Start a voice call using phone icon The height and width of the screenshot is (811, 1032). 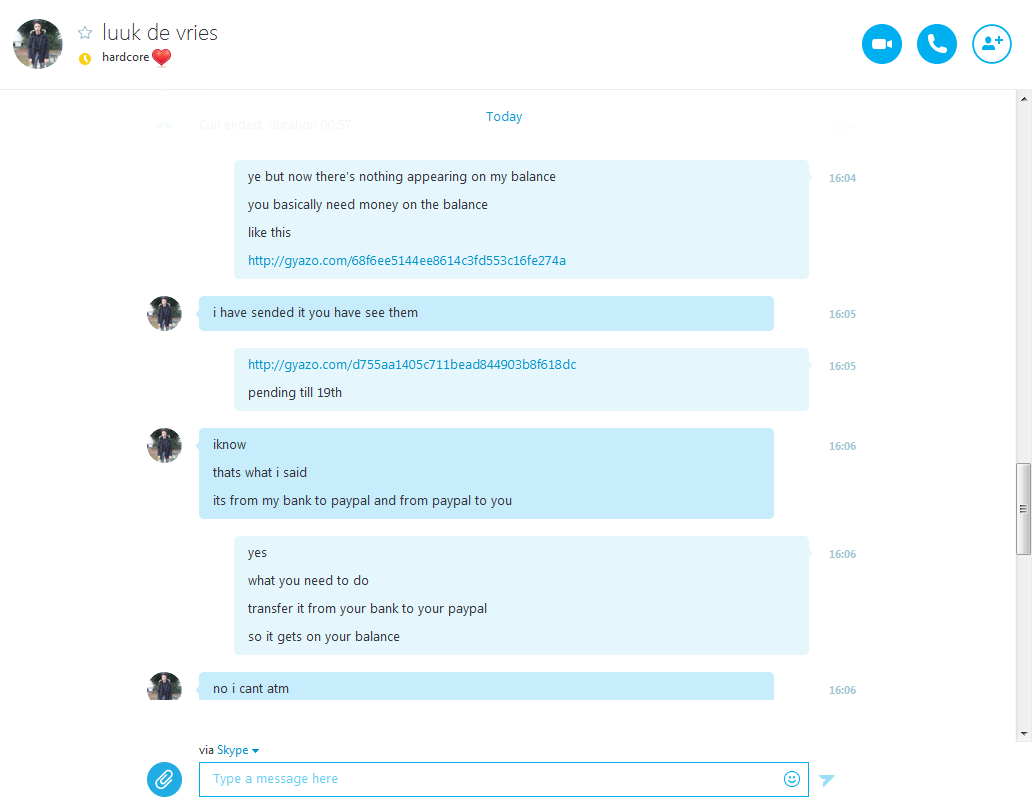(937, 44)
